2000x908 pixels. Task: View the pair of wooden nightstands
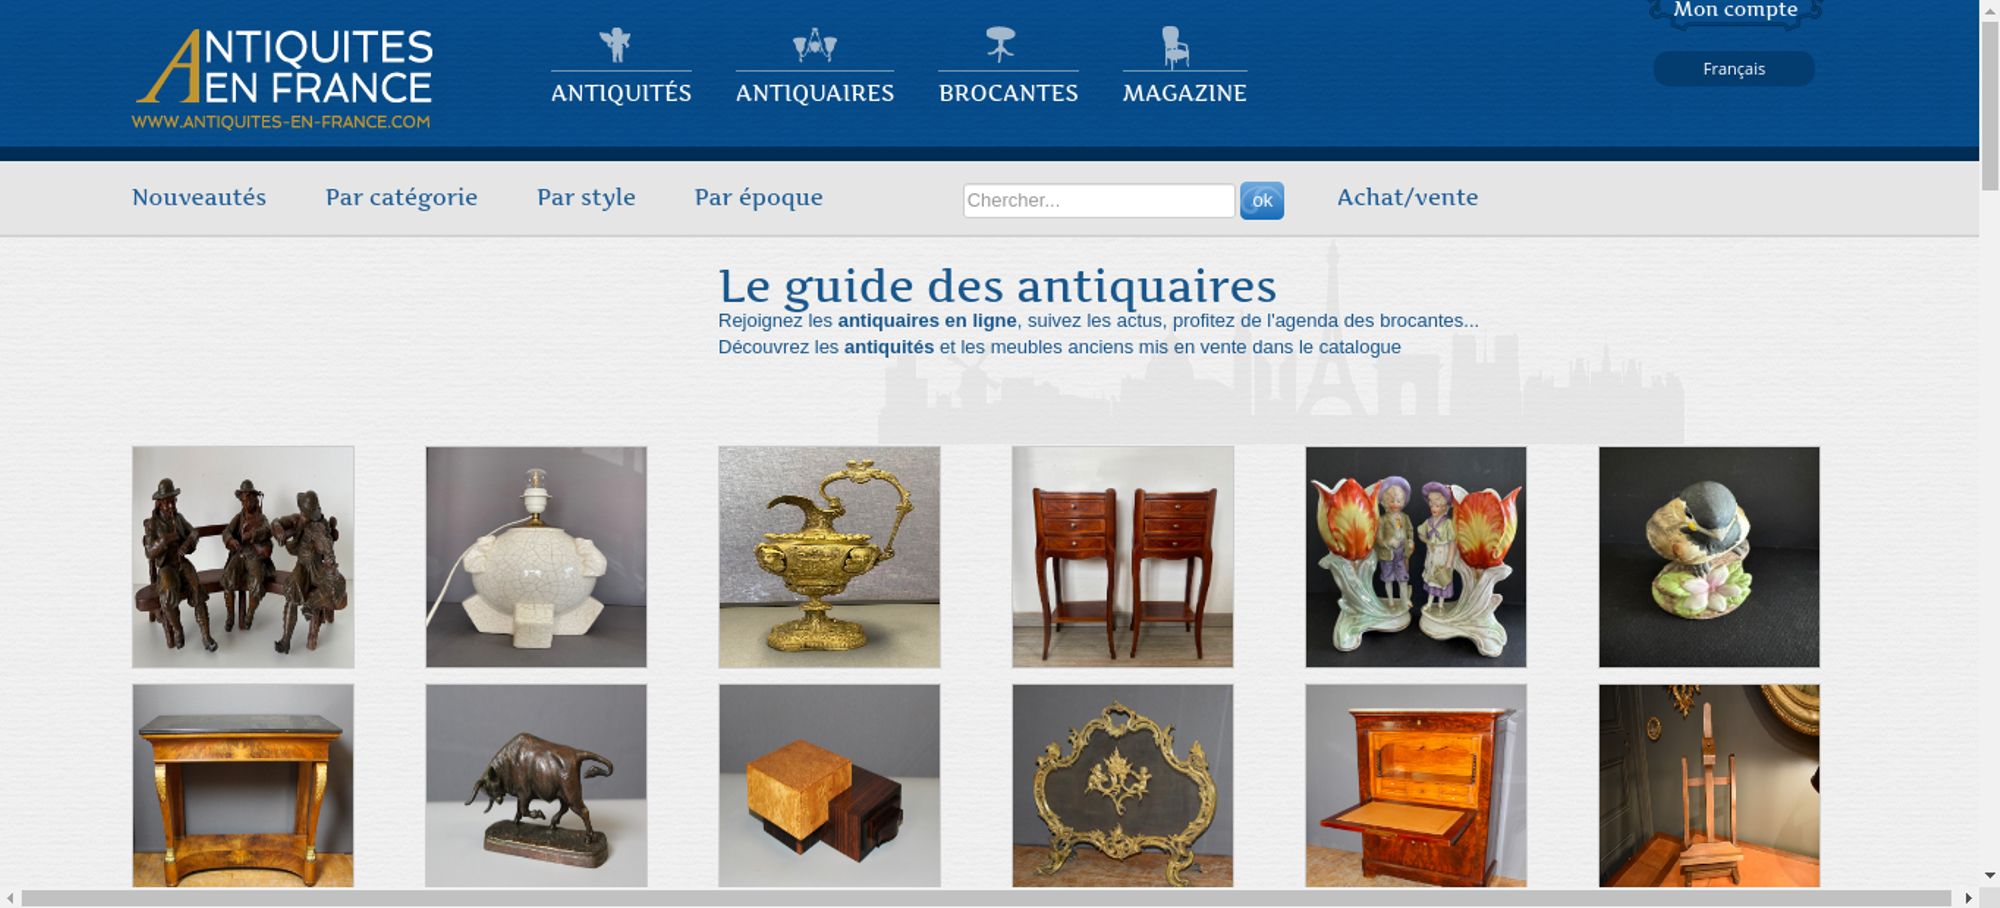point(1122,557)
